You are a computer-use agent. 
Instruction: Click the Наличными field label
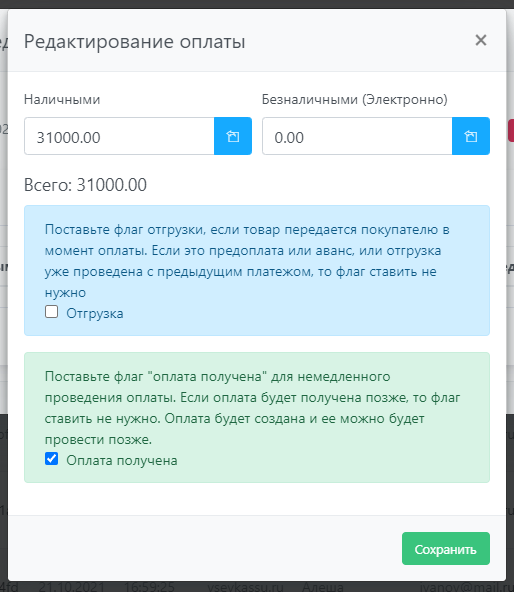[62, 99]
